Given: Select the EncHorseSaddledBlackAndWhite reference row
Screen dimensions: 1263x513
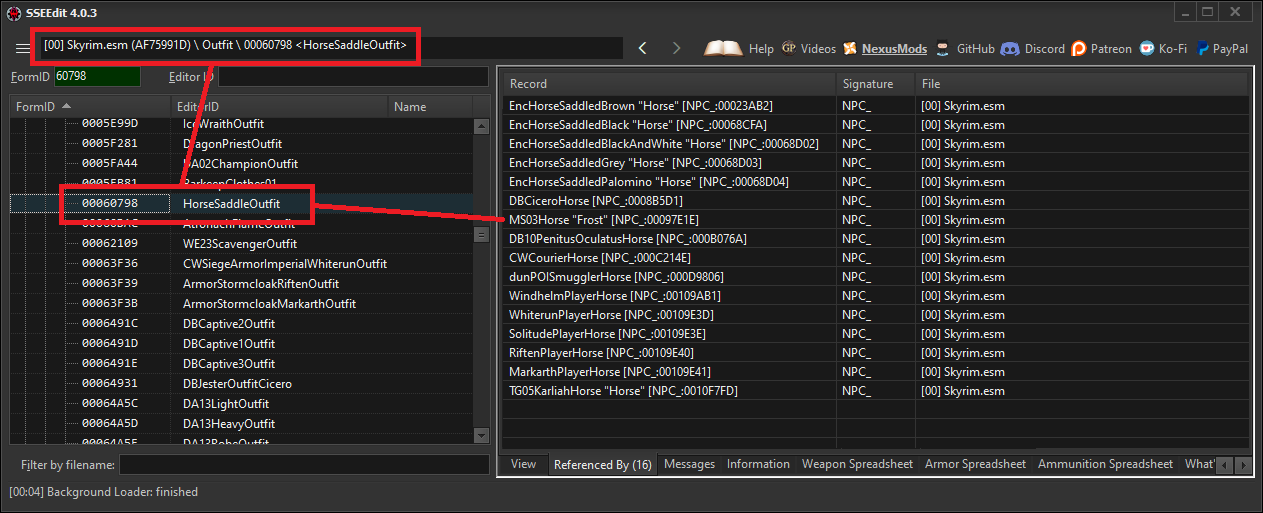Looking at the screenshot, I should 875,143.
